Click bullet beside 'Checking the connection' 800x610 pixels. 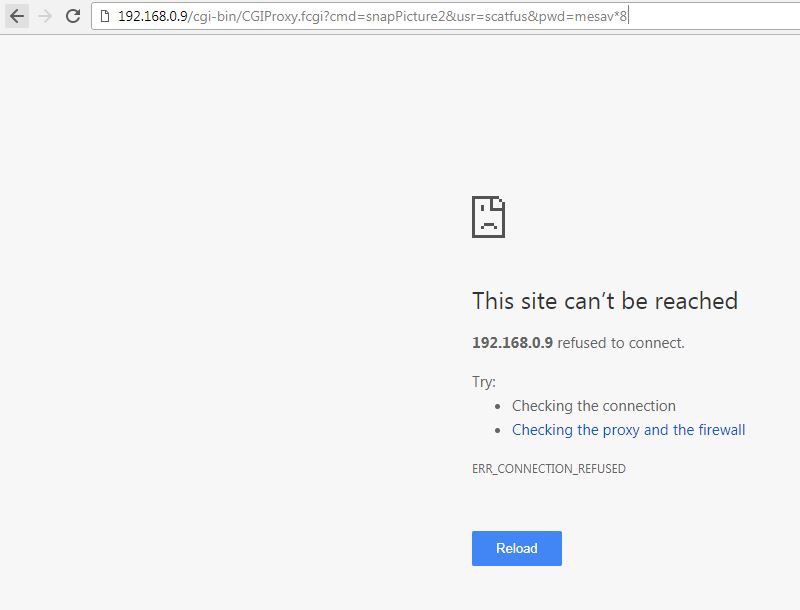pyautogui.click(x=497, y=406)
